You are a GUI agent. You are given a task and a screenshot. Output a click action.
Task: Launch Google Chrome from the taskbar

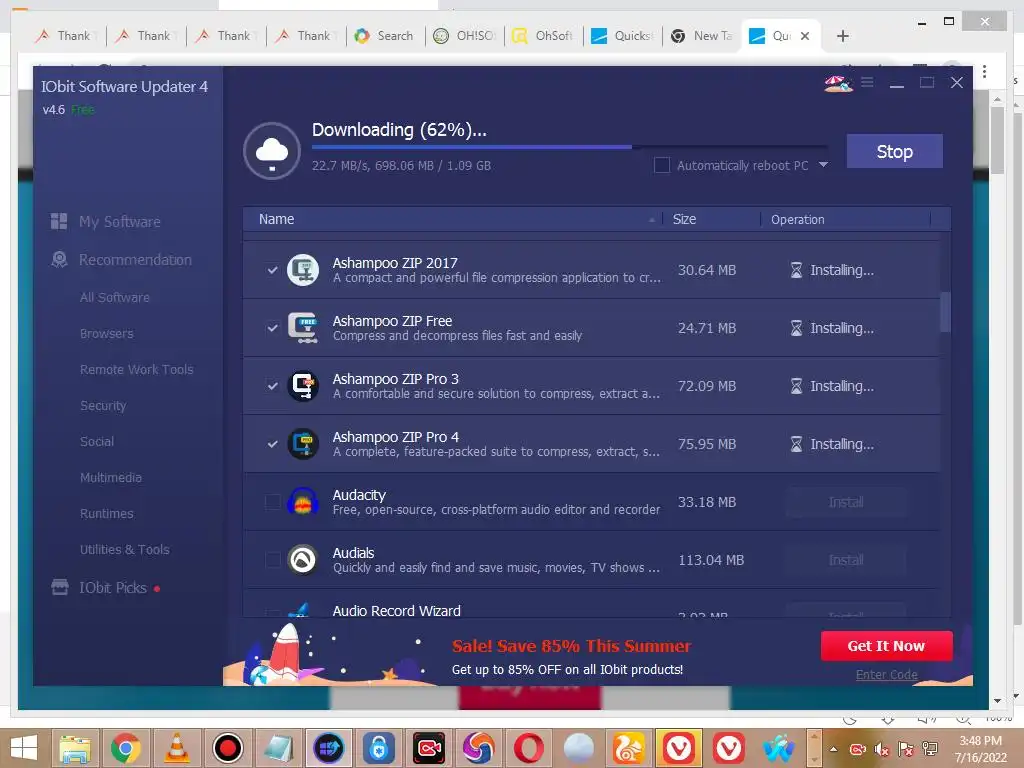click(x=125, y=748)
